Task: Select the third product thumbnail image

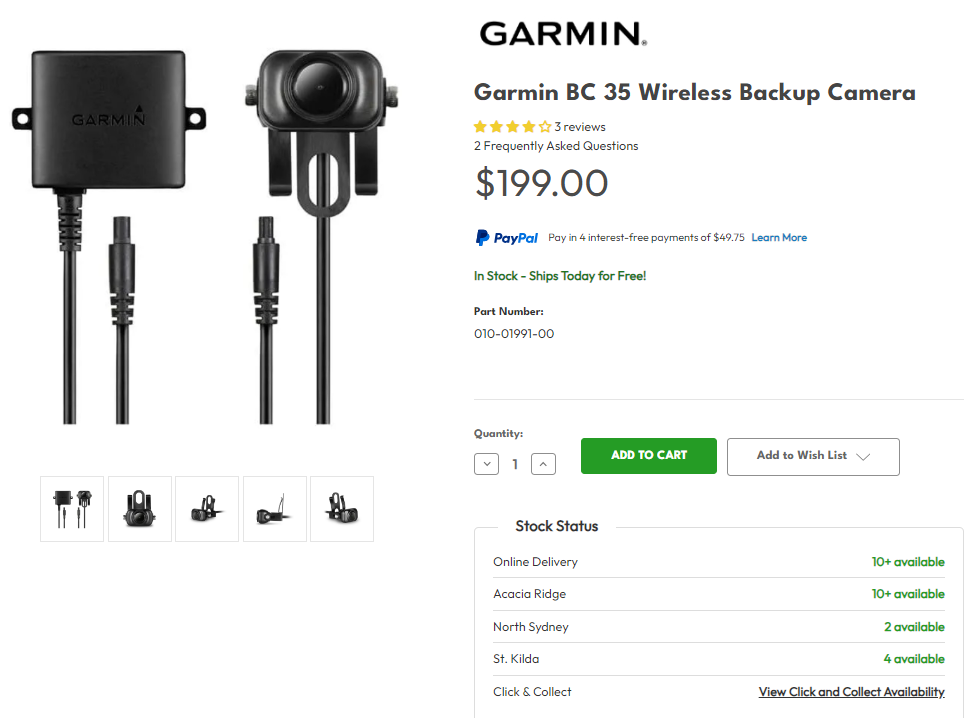Action: 207,509
